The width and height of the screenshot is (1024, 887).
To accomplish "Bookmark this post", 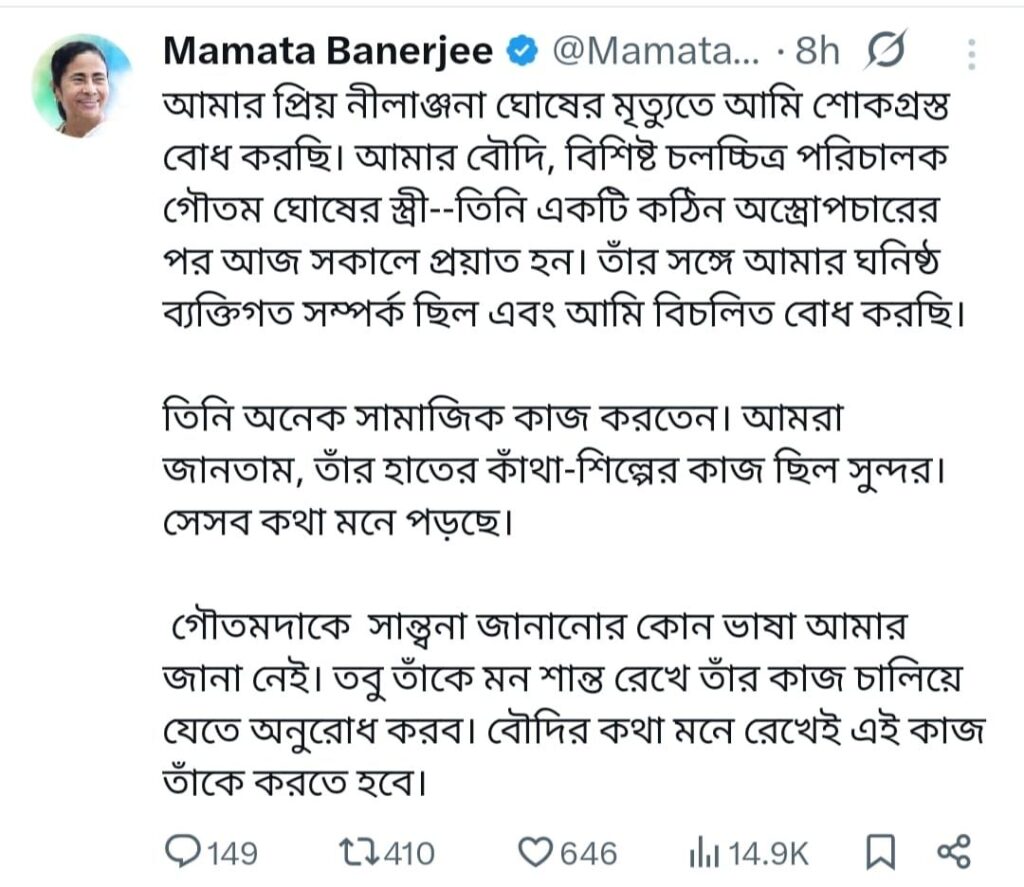I will click(x=880, y=852).
